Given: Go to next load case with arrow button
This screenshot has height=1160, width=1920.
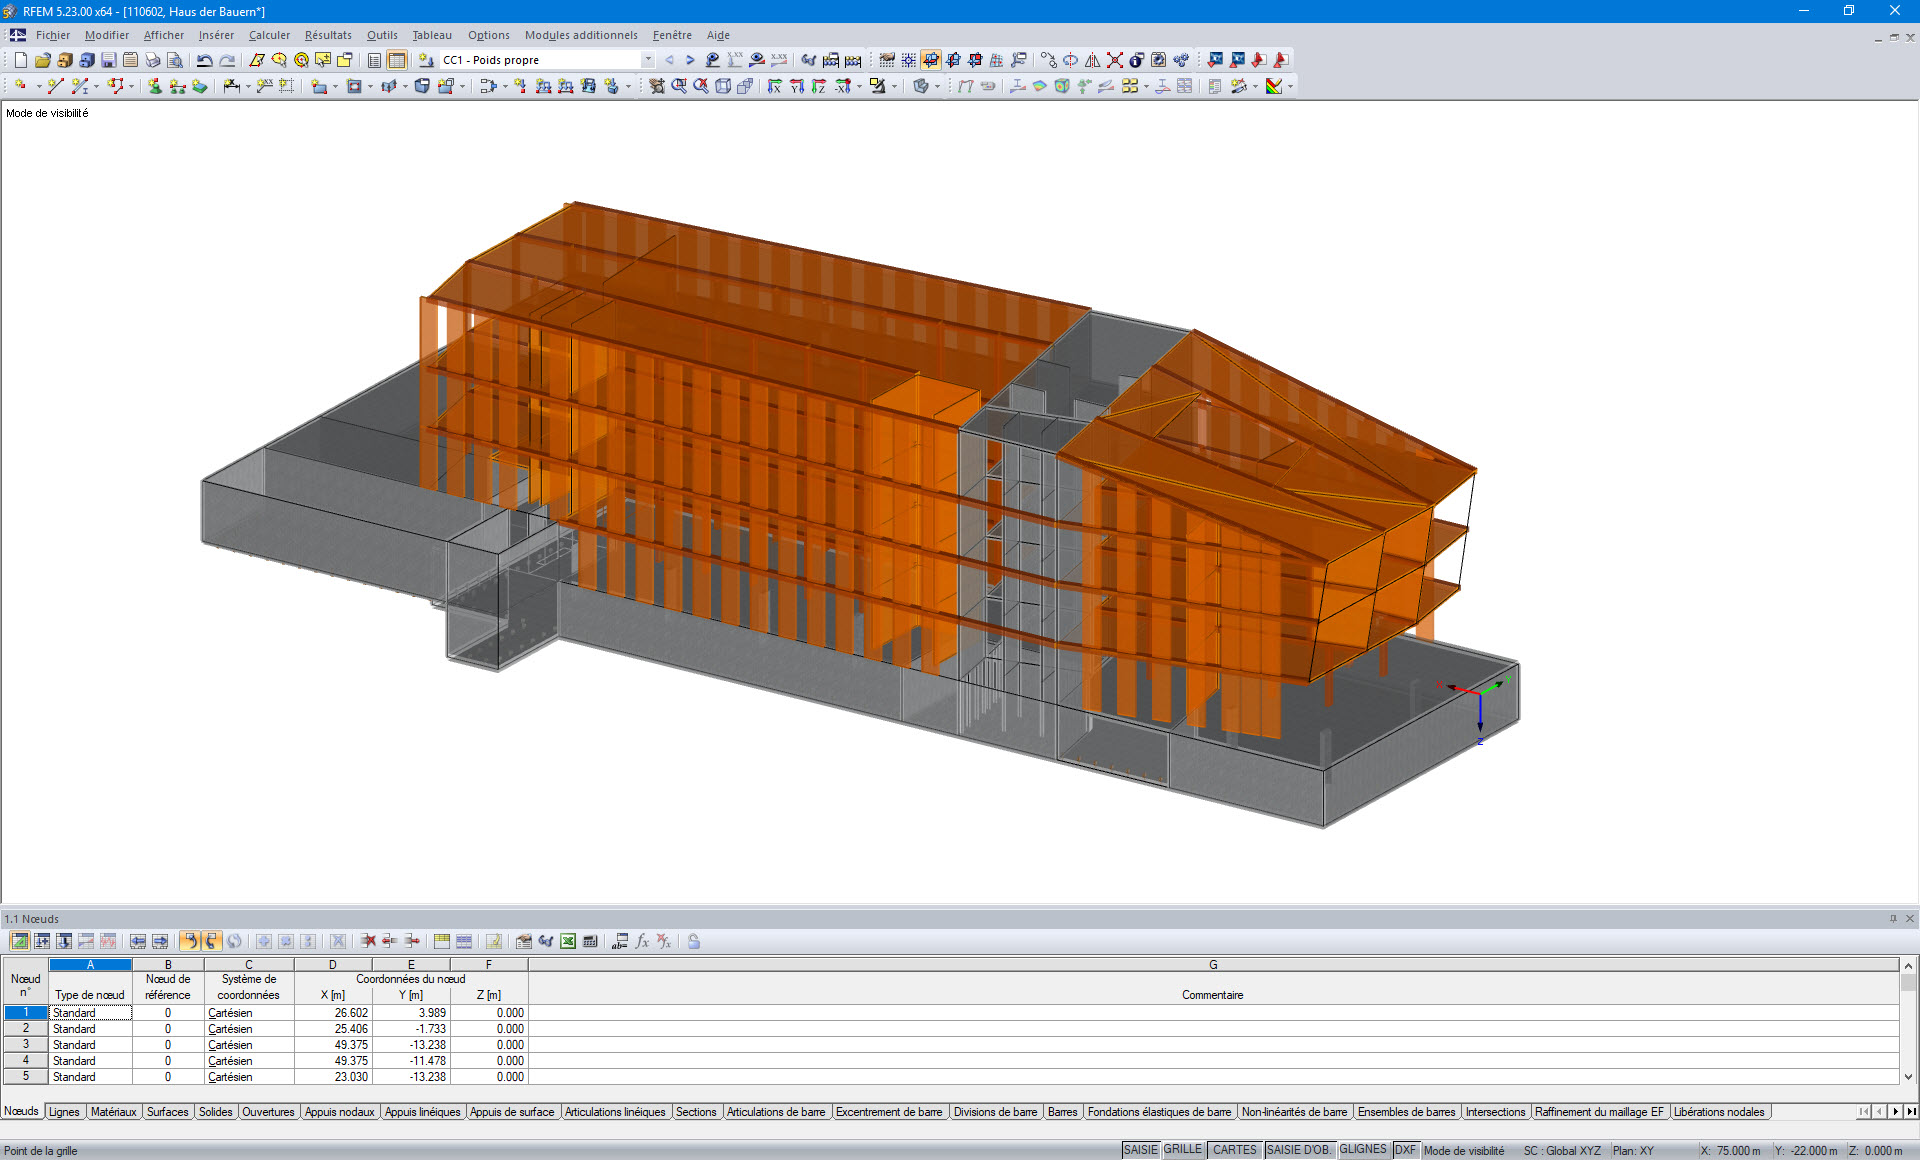Looking at the screenshot, I should (690, 60).
